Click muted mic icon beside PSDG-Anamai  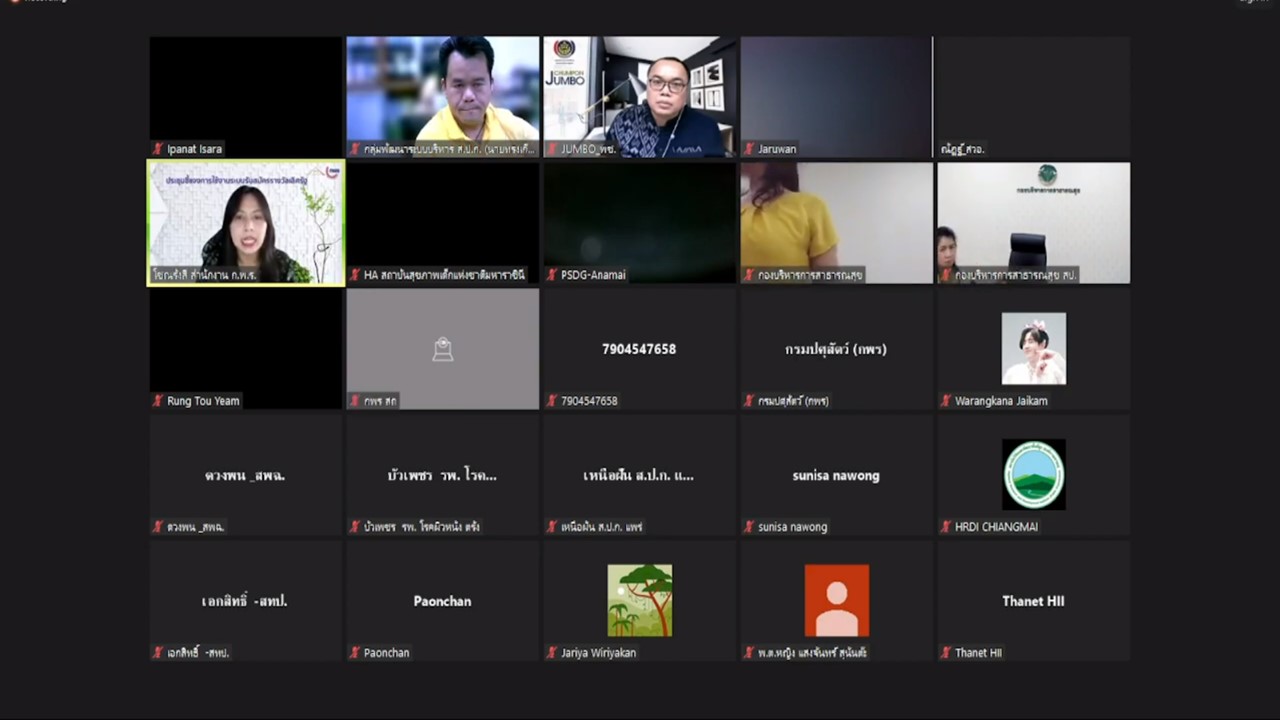[x=552, y=275]
